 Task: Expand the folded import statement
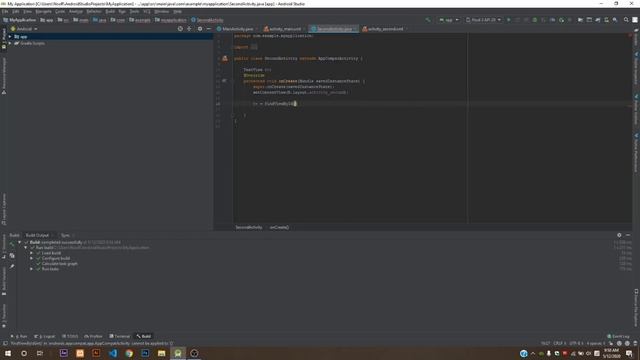pos(254,47)
